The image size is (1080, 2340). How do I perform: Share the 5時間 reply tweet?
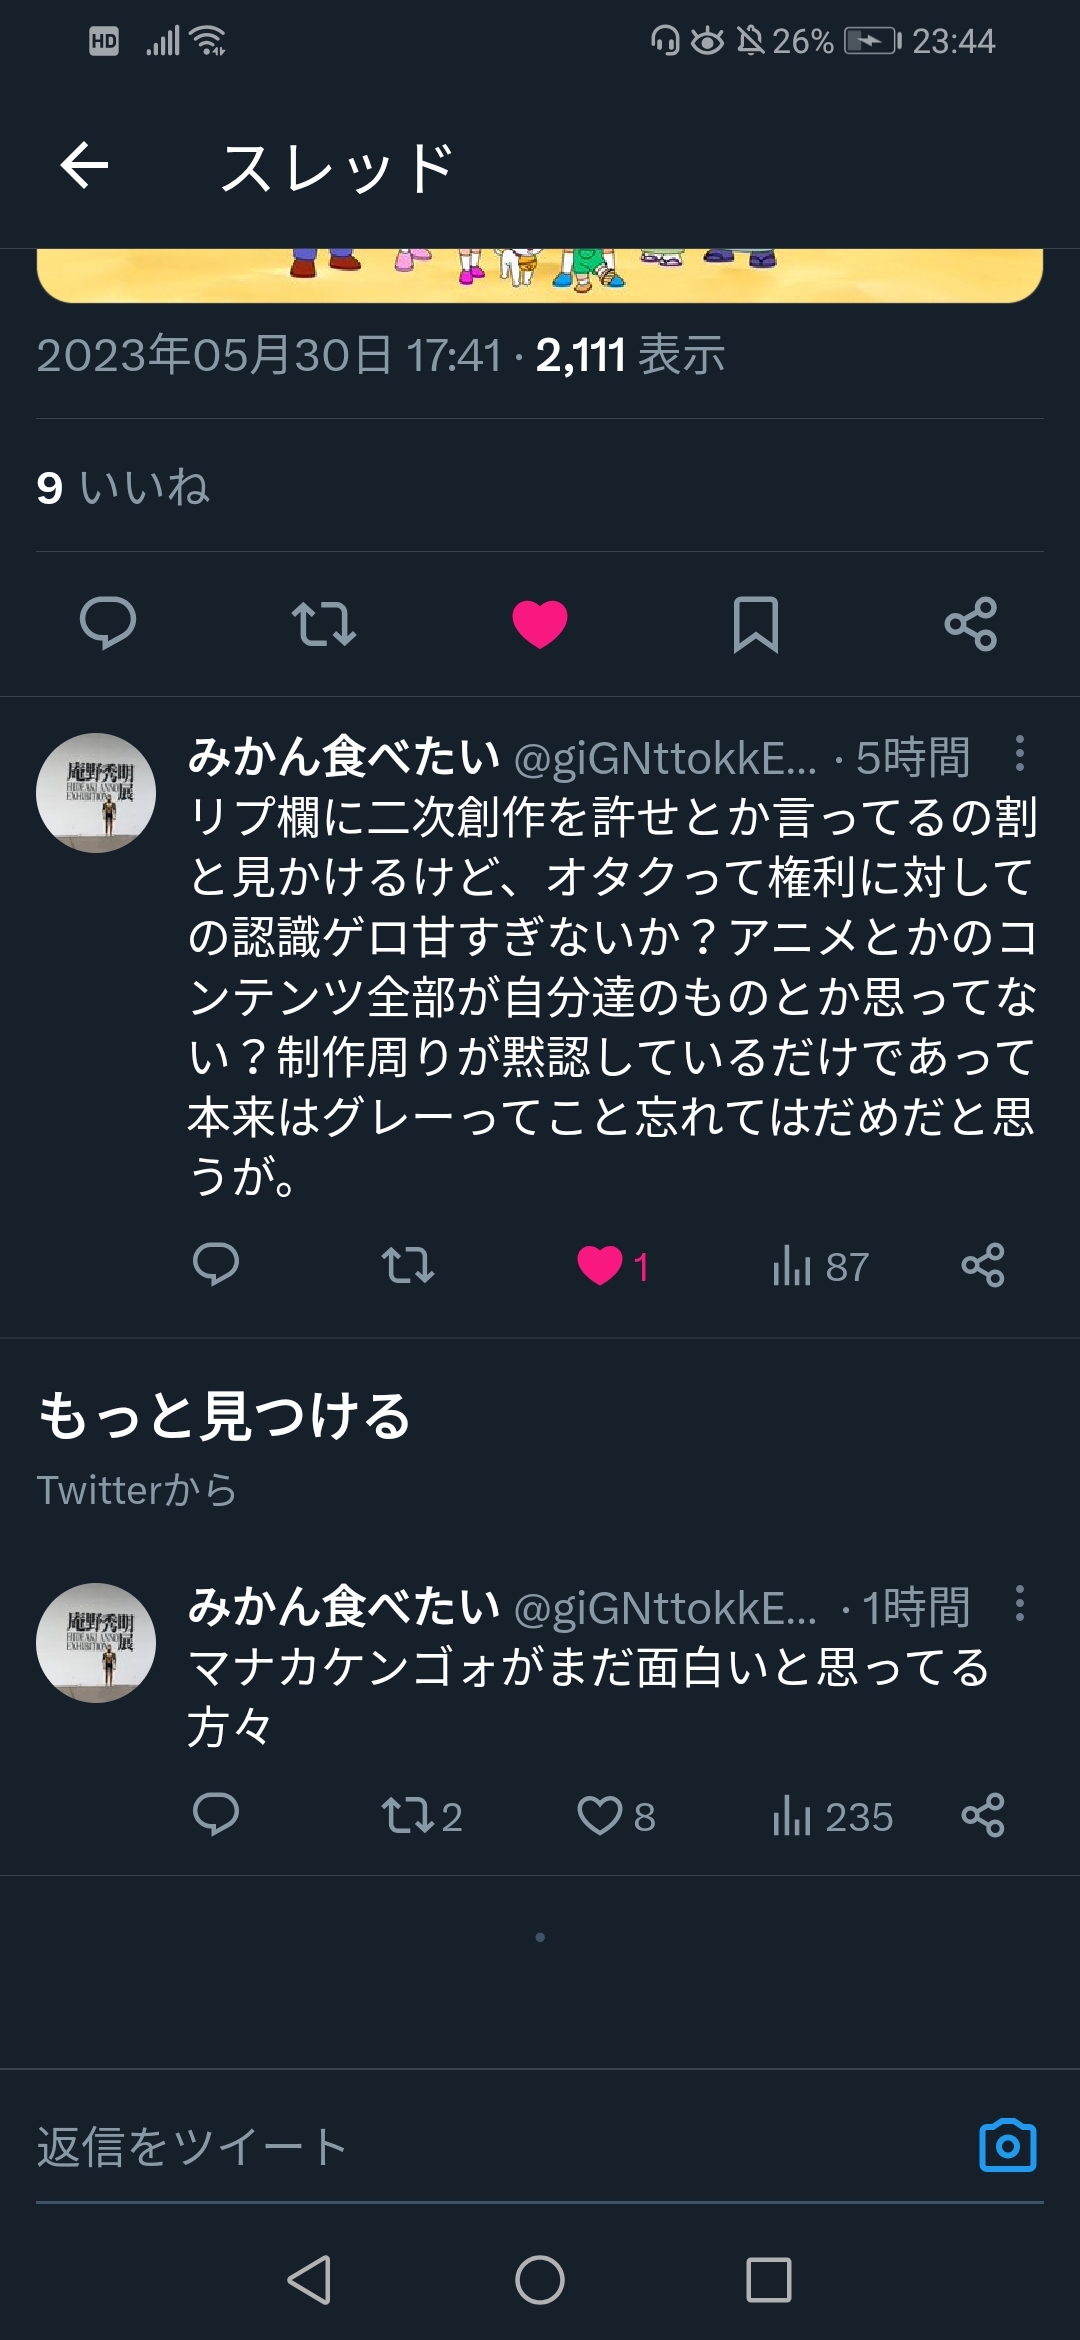pyautogui.click(x=983, y=1265)
